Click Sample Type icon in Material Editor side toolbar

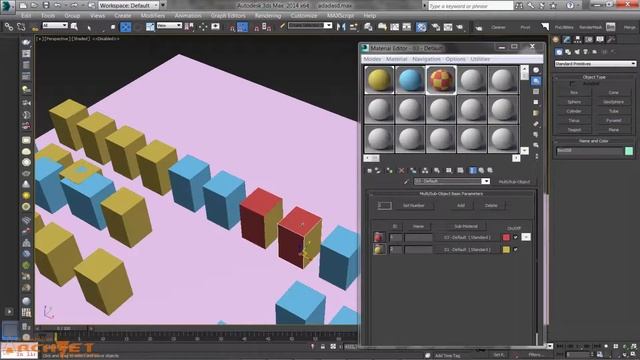coord(536,71)
